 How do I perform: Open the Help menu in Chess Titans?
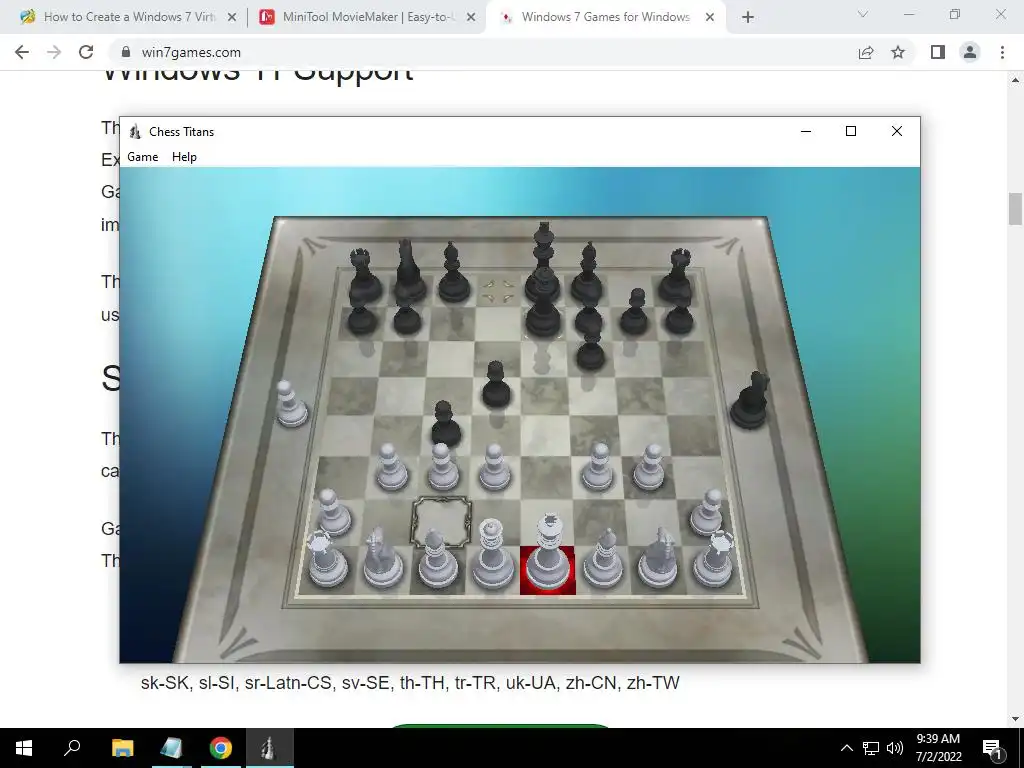coord(184,157)
